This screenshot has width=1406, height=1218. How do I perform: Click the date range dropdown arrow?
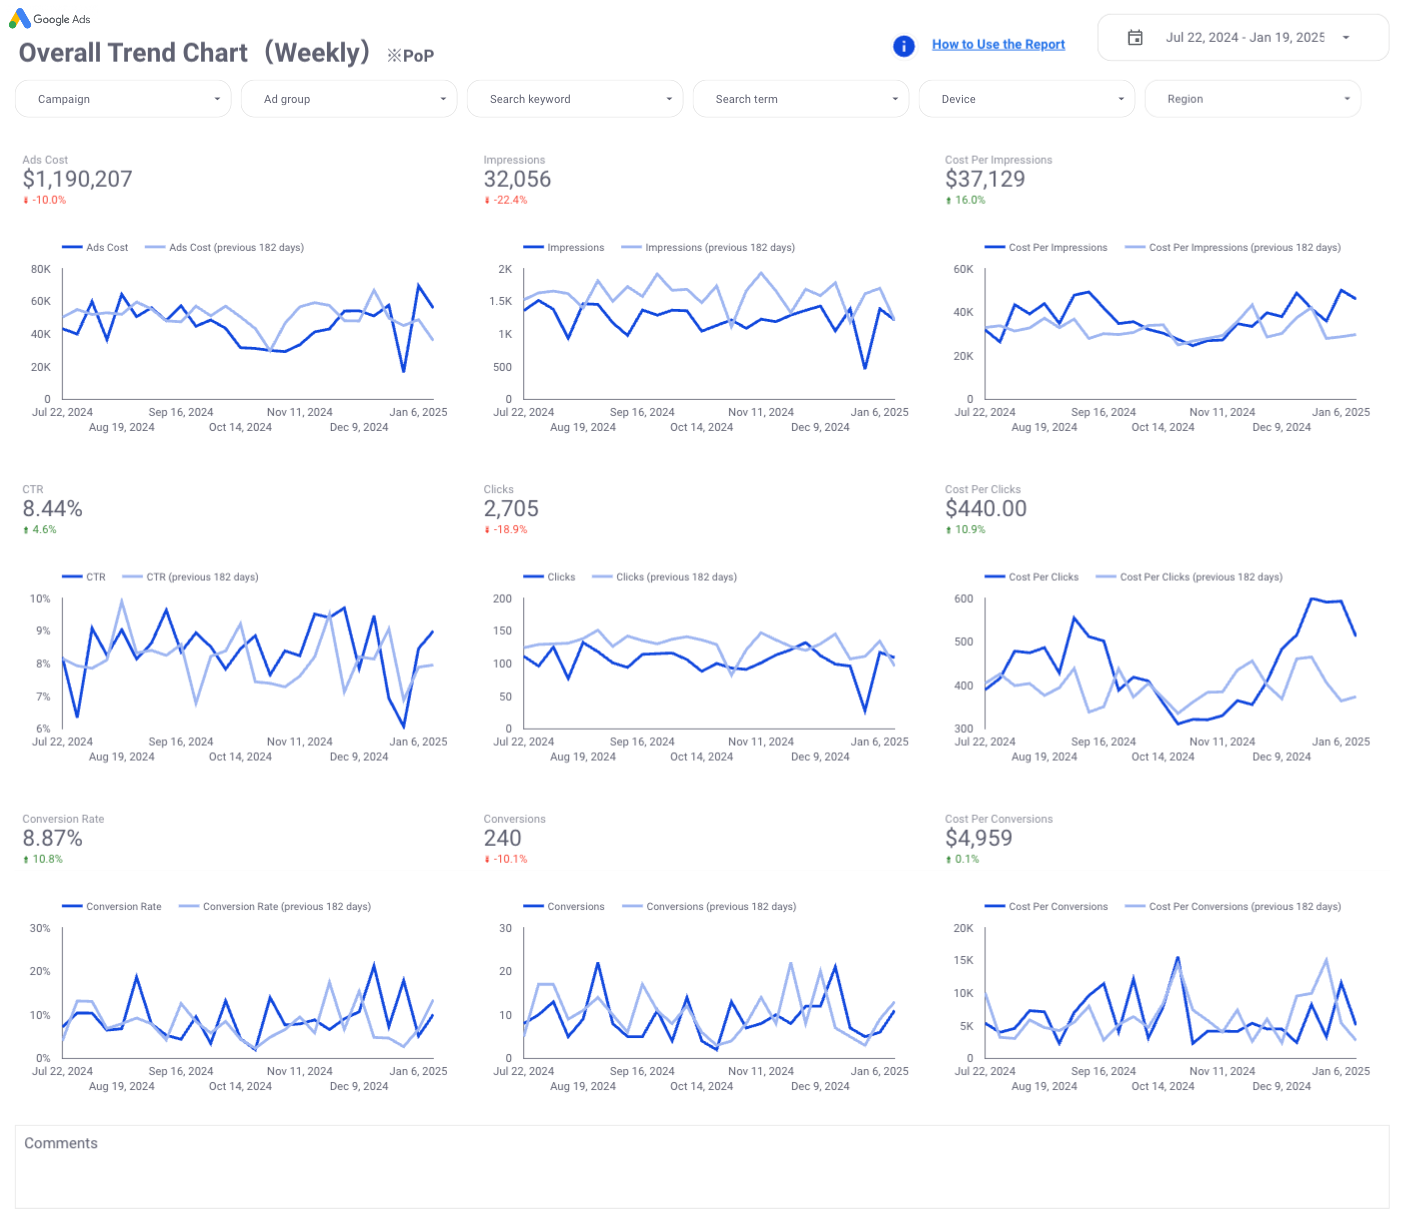tap(1346, 38)
